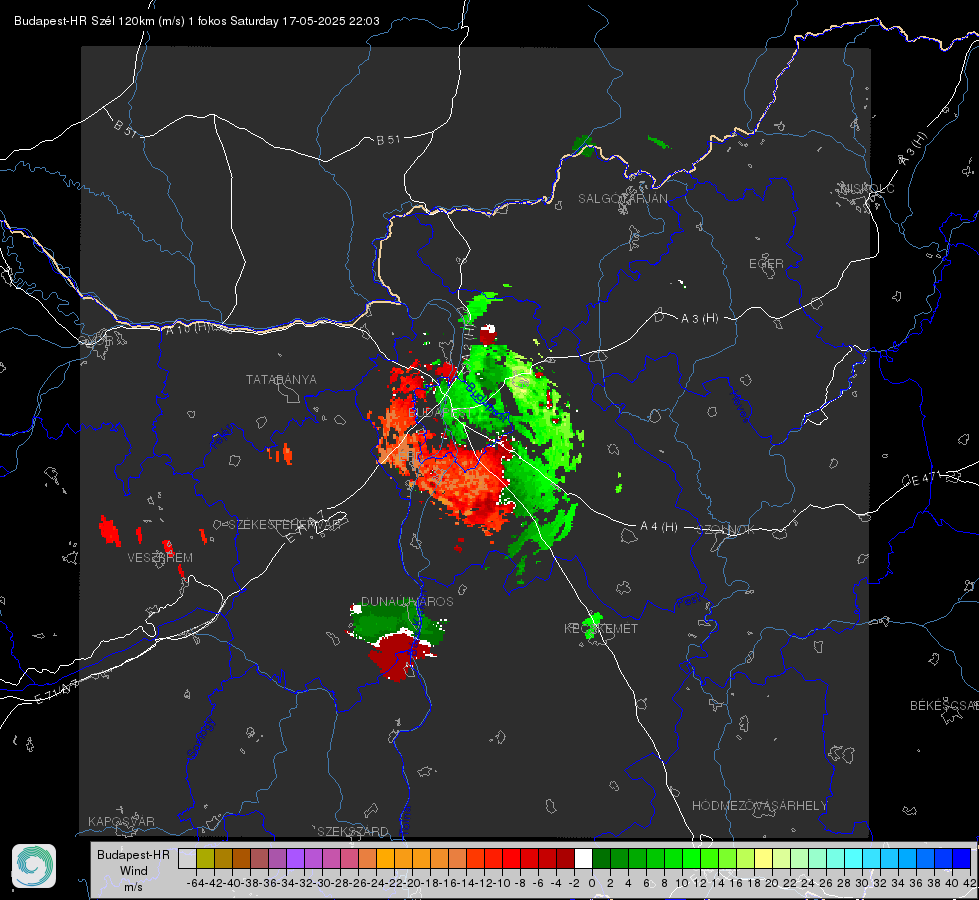Viewport: 979px width, 900px height.
Task: Click the dark green swatch right of 0
Action: point(601,859)
